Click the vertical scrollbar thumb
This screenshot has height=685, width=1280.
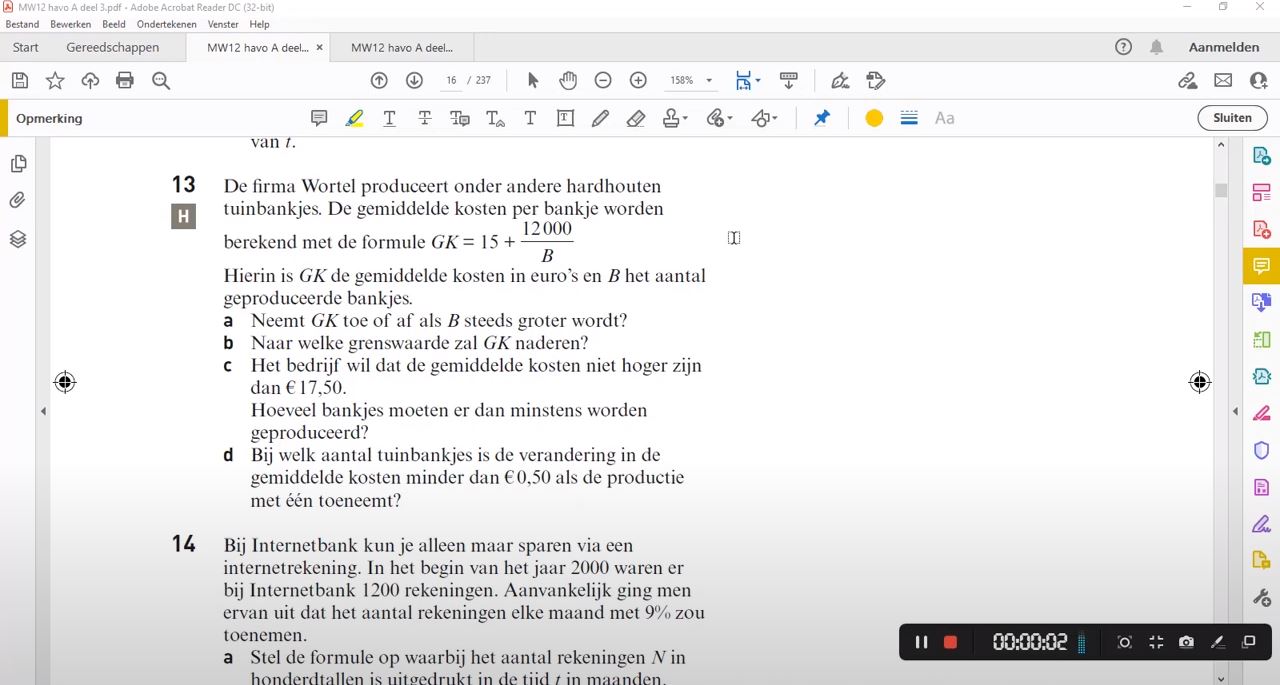coord(1221,191)
